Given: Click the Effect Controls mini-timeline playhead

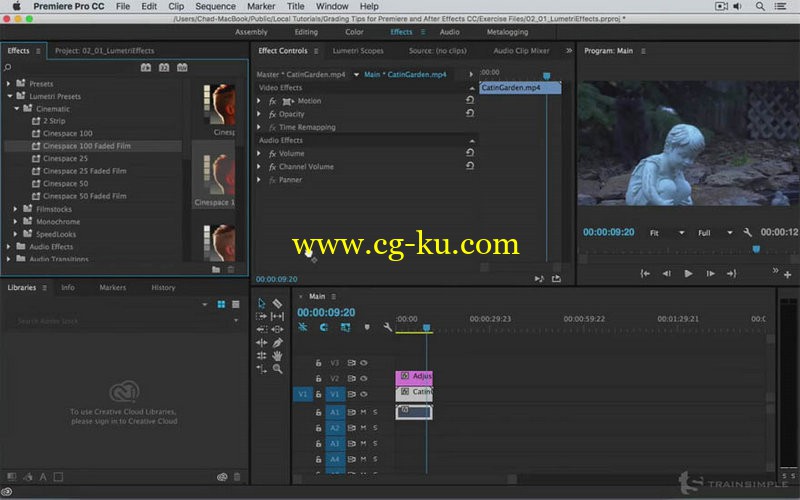Looking at the screenshot, I should pos(546,76).
